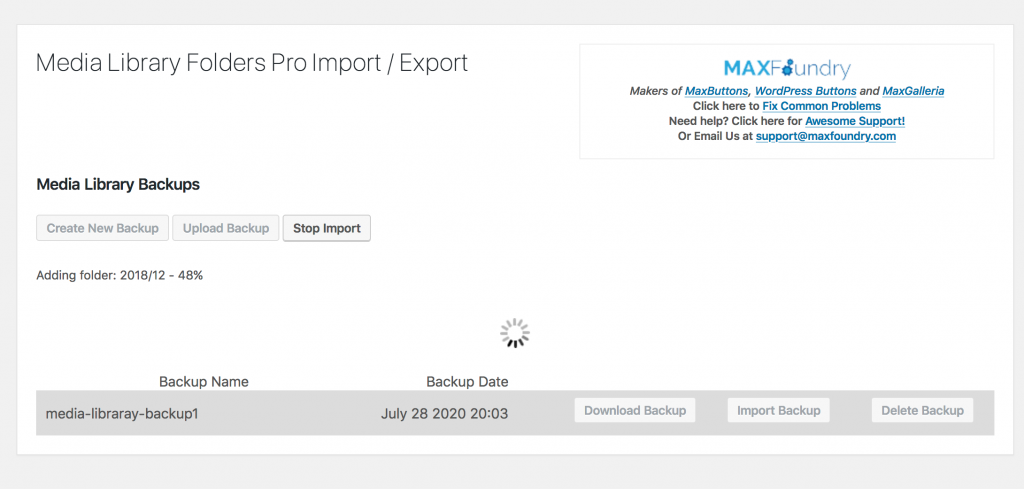Viewport: 1024px width, 489px height.
Task: Select the media-libraray-backup1 row name
Action: tap(121, 413)
